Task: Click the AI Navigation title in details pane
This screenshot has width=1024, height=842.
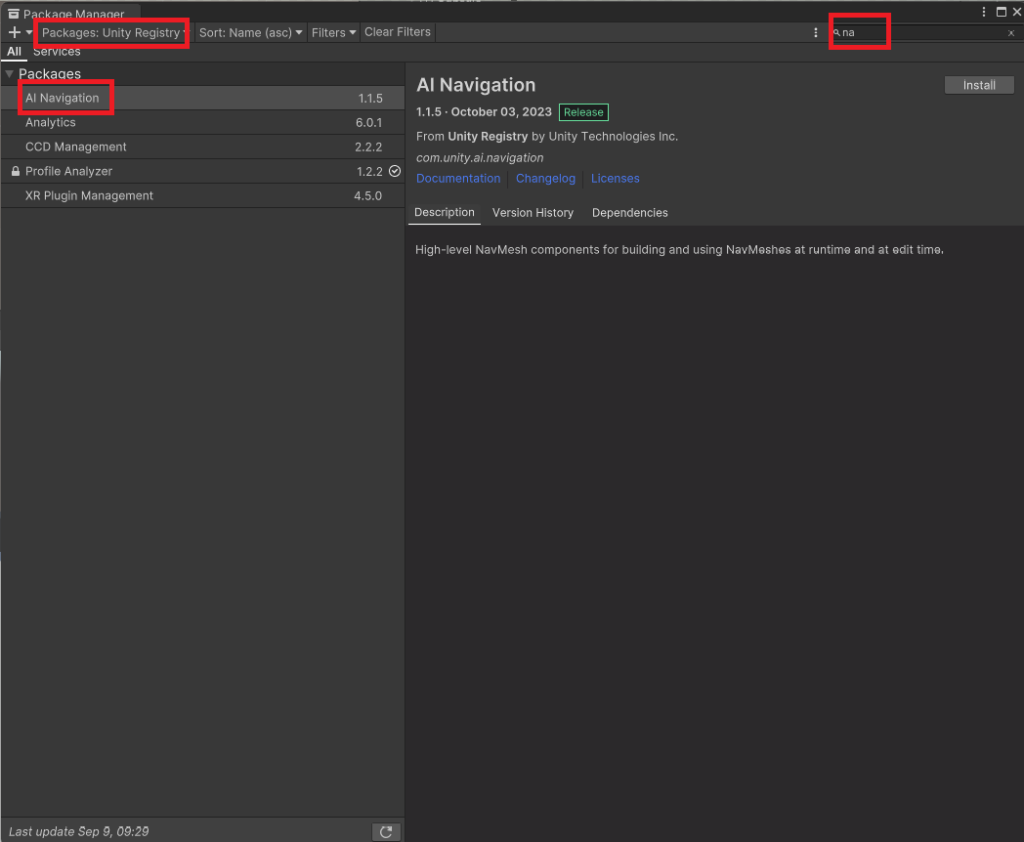Action: coord(475,85)
